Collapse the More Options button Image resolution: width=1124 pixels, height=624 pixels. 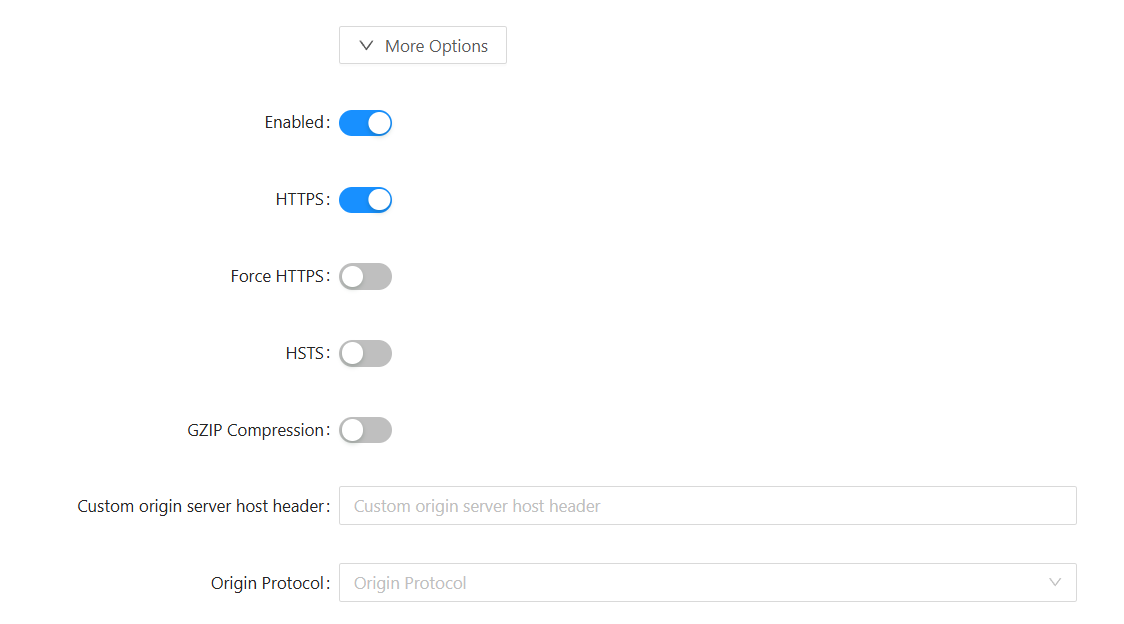[x=423, y=45]
